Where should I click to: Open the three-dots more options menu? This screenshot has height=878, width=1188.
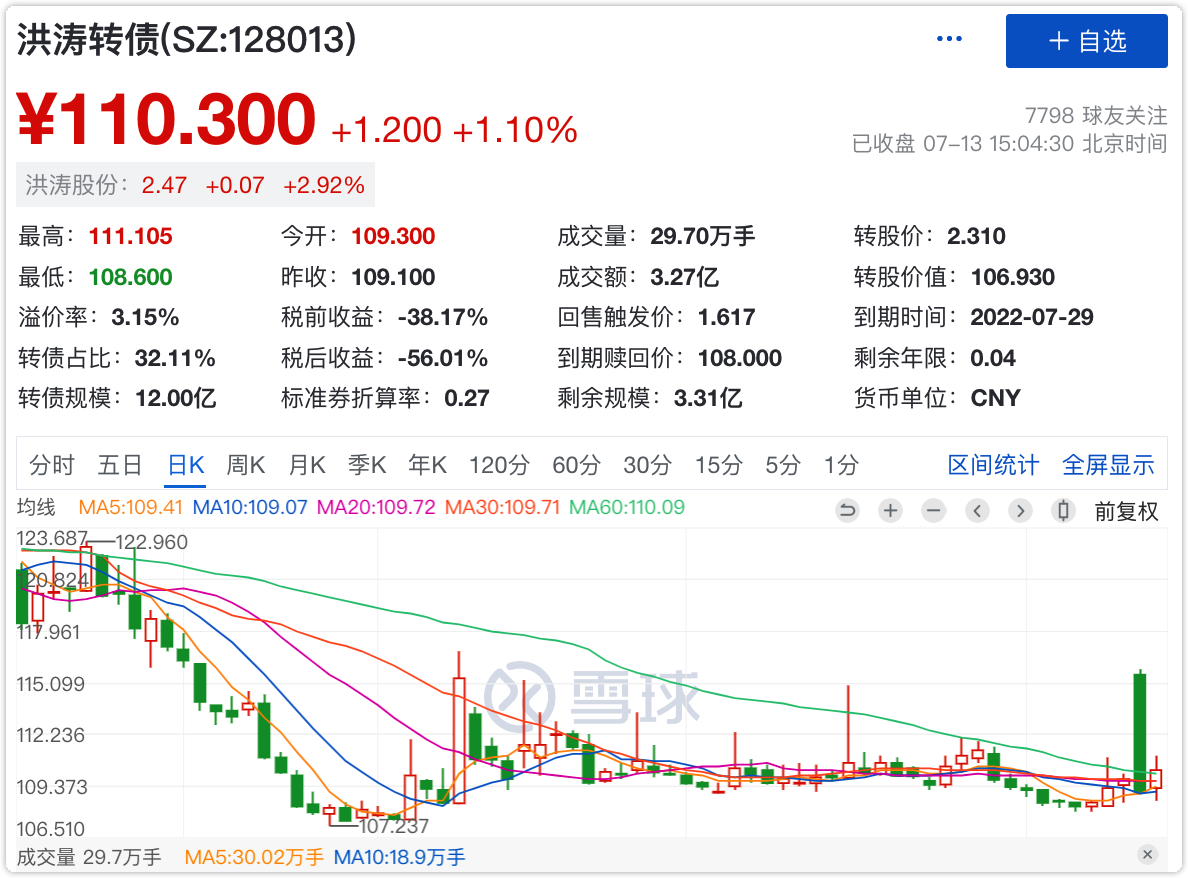pyautogui.click(x=948, y=39)
